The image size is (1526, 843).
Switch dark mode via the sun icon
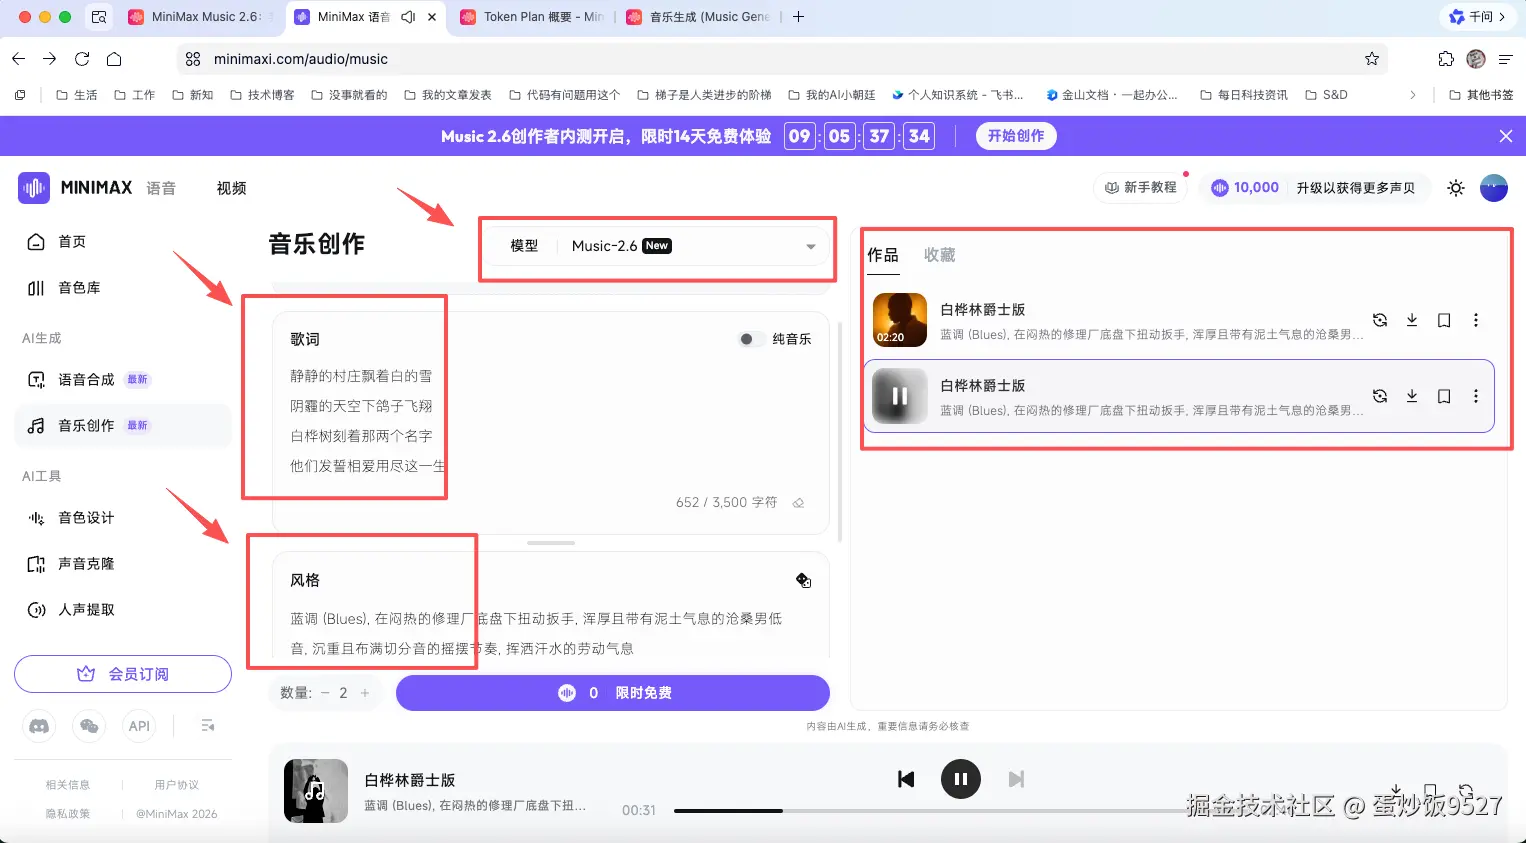pyautogui.click(x=1456, y=187)
